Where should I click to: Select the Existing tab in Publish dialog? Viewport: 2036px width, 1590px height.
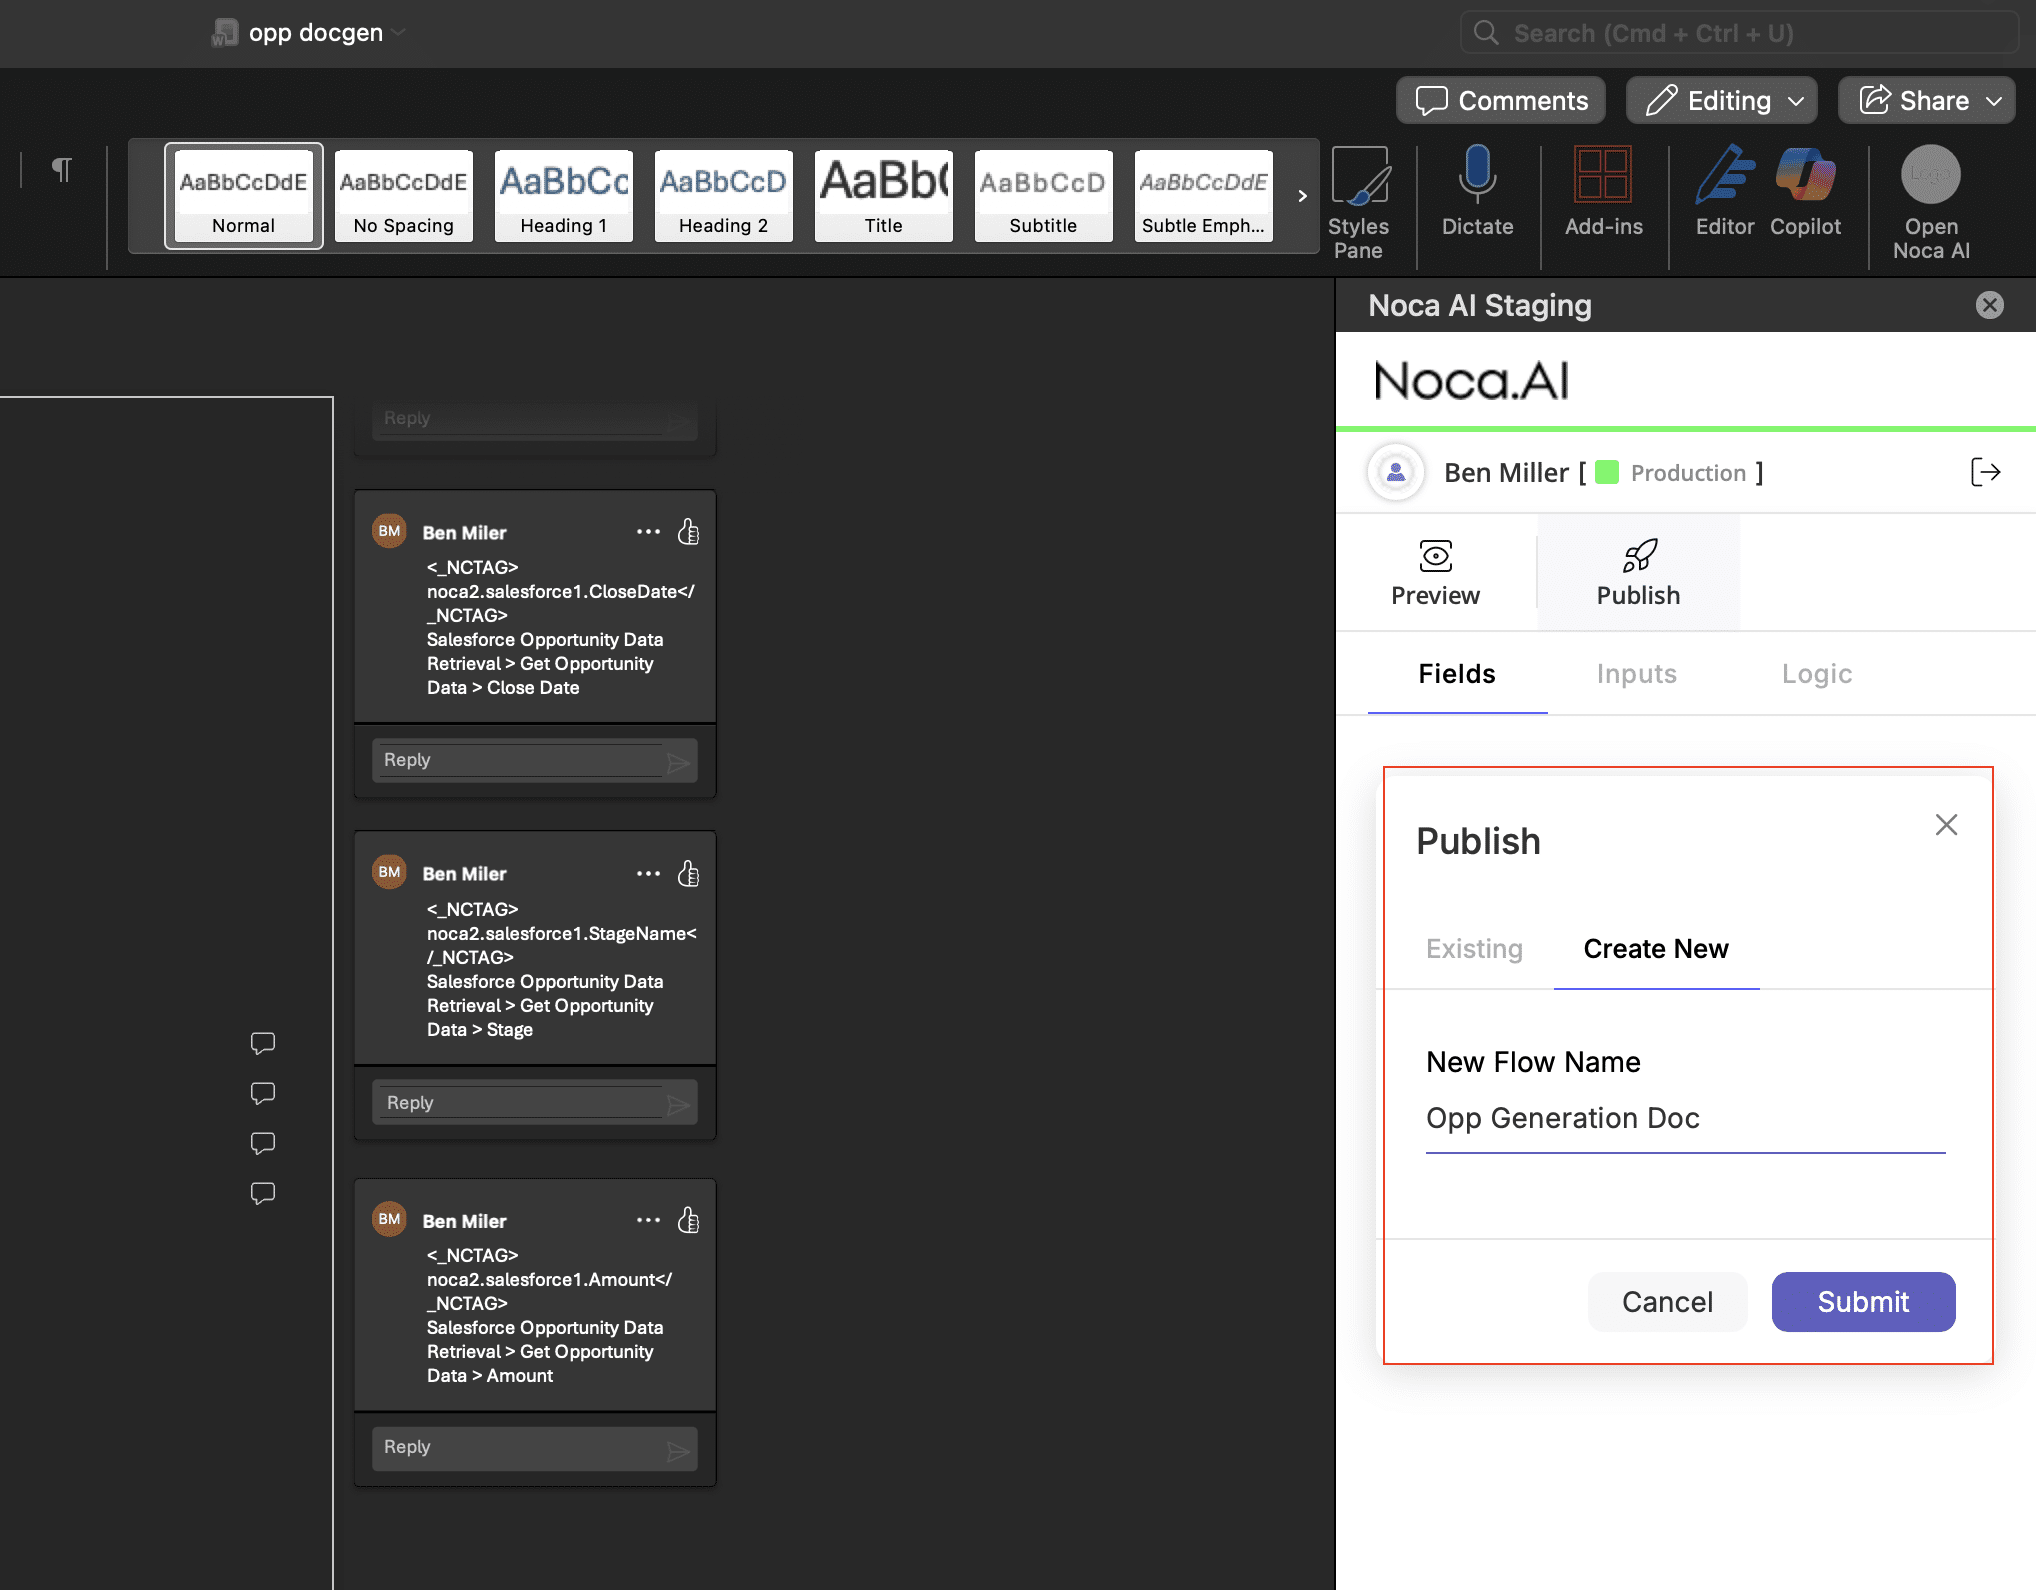1474,948
